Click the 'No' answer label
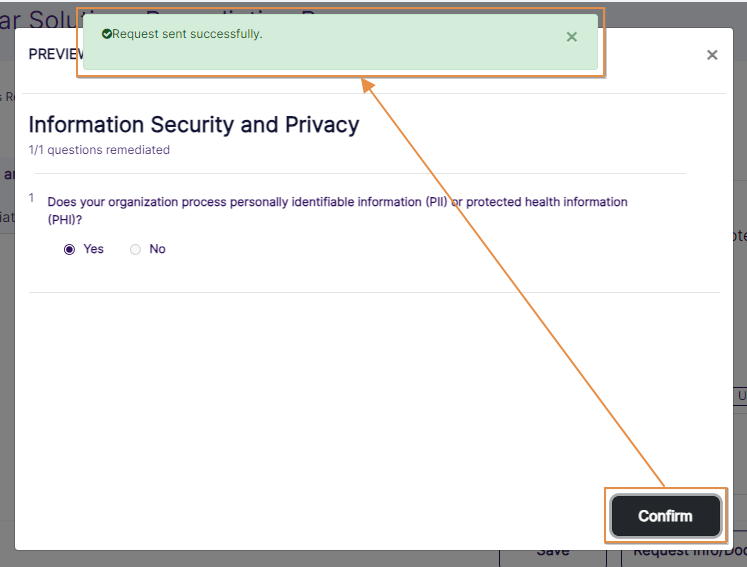The width and height of the screenshot is (747, 567). (x=157, y=249)
